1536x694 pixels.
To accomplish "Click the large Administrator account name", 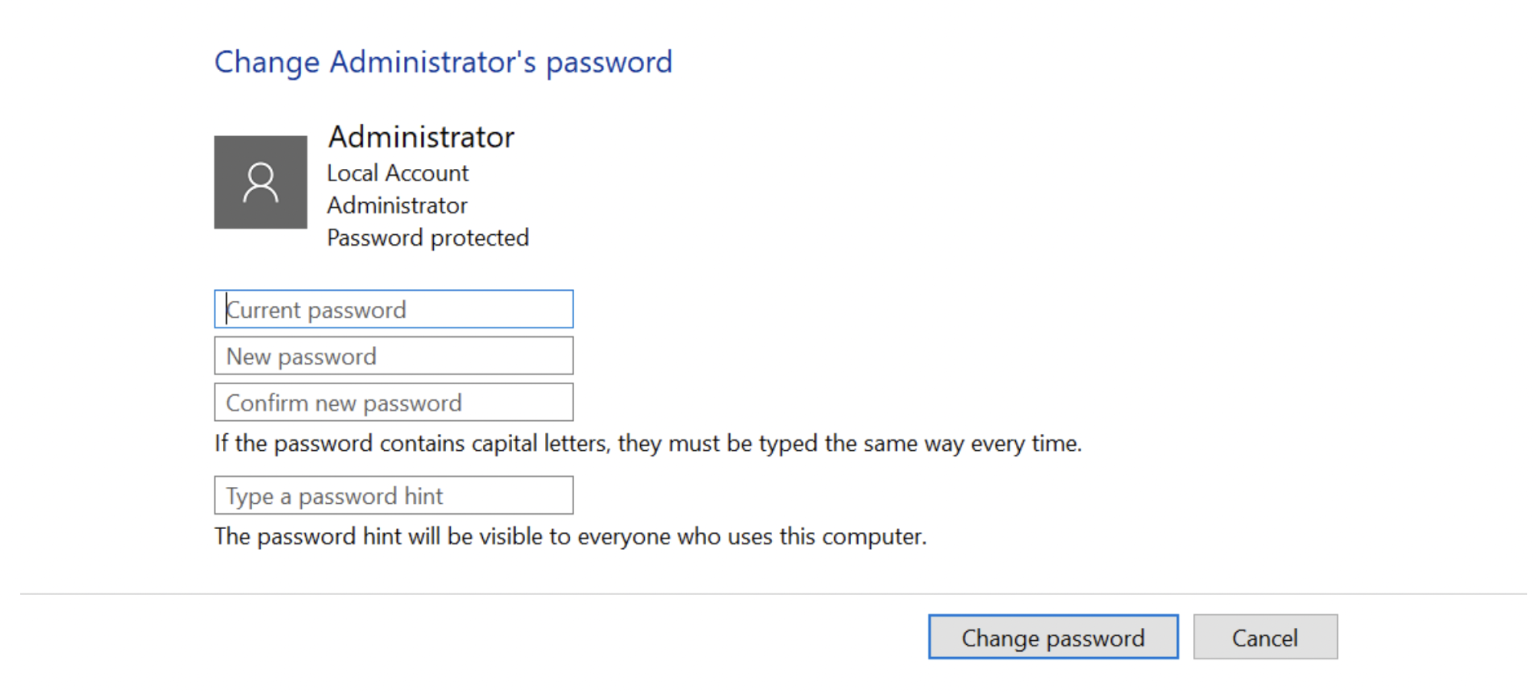I will 421,137.
